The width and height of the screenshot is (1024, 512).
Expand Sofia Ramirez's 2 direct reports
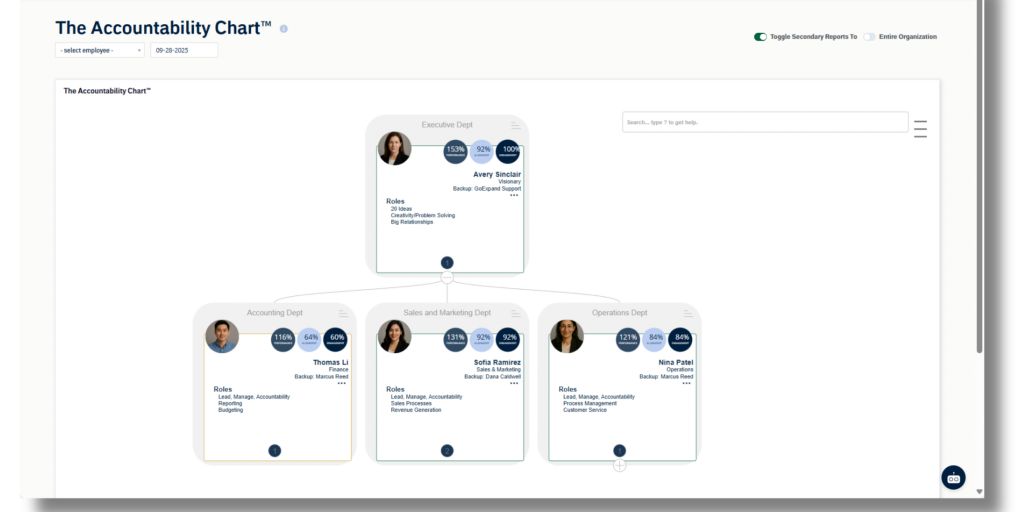447,451
